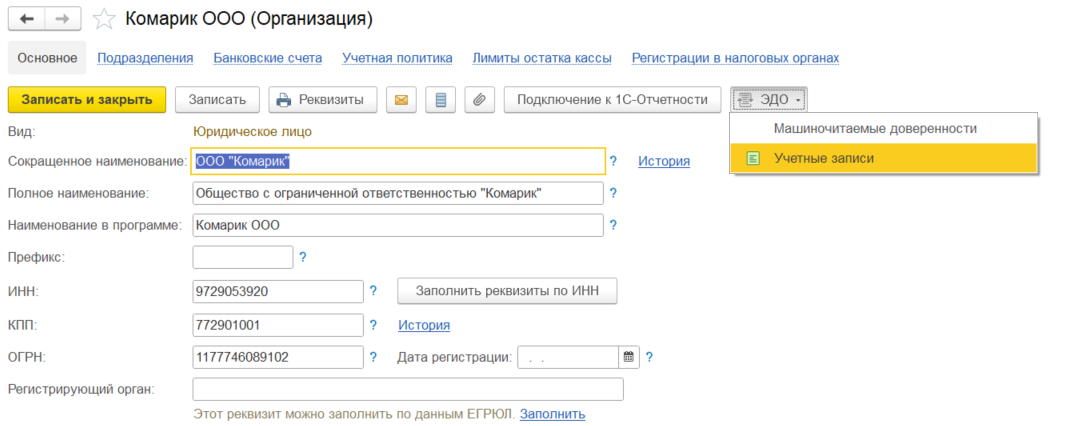Open the Банковские счета tab

pos(268,58)
